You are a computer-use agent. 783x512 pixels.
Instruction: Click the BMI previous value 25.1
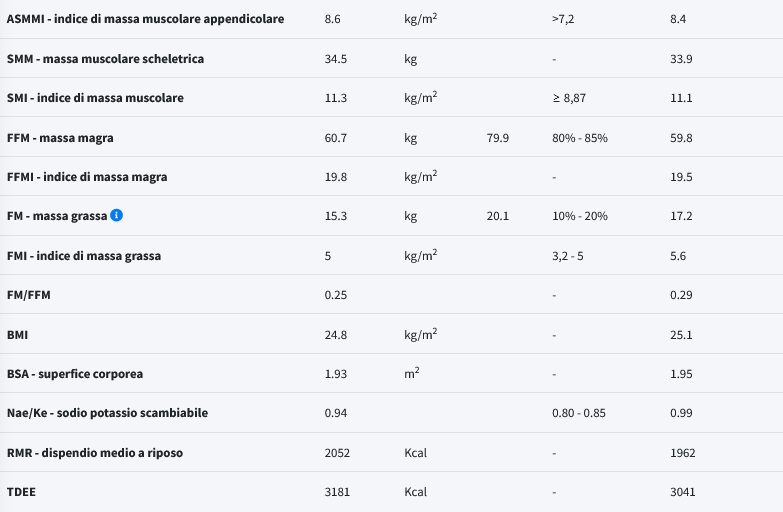681,335
